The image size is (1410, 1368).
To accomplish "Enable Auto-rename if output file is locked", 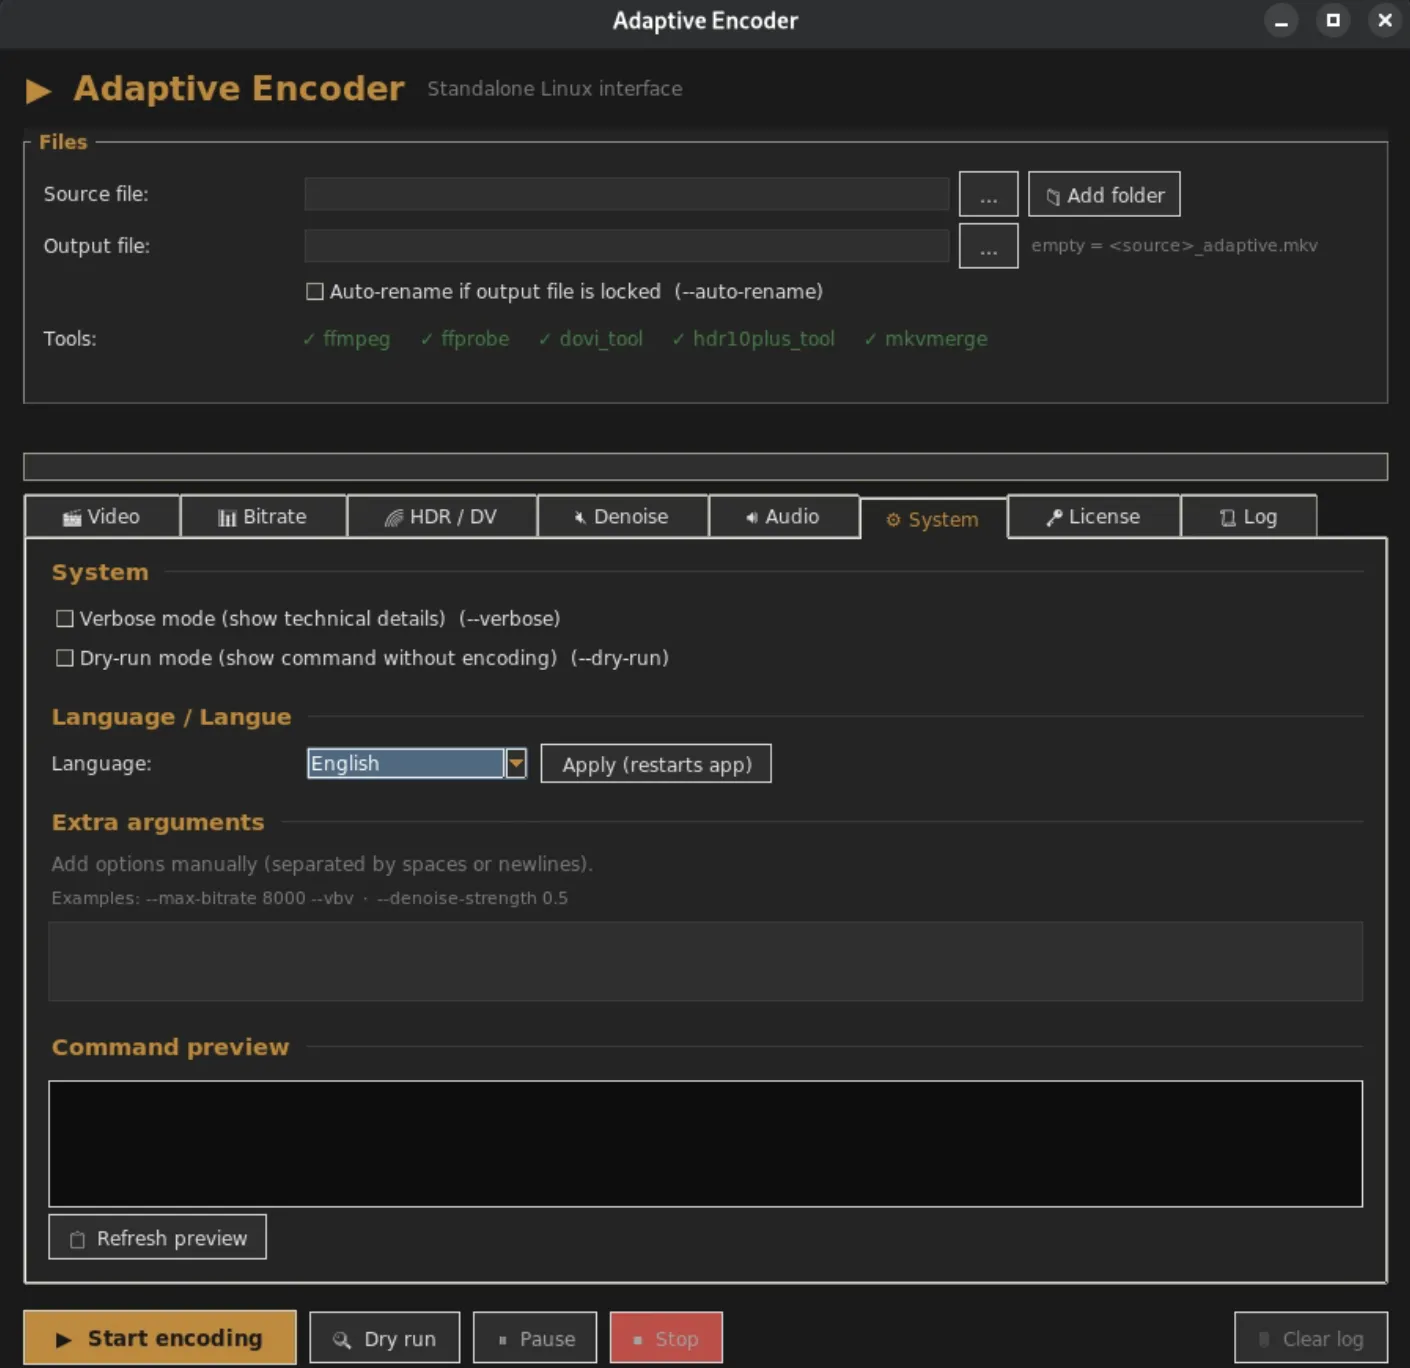I will 315,291.
